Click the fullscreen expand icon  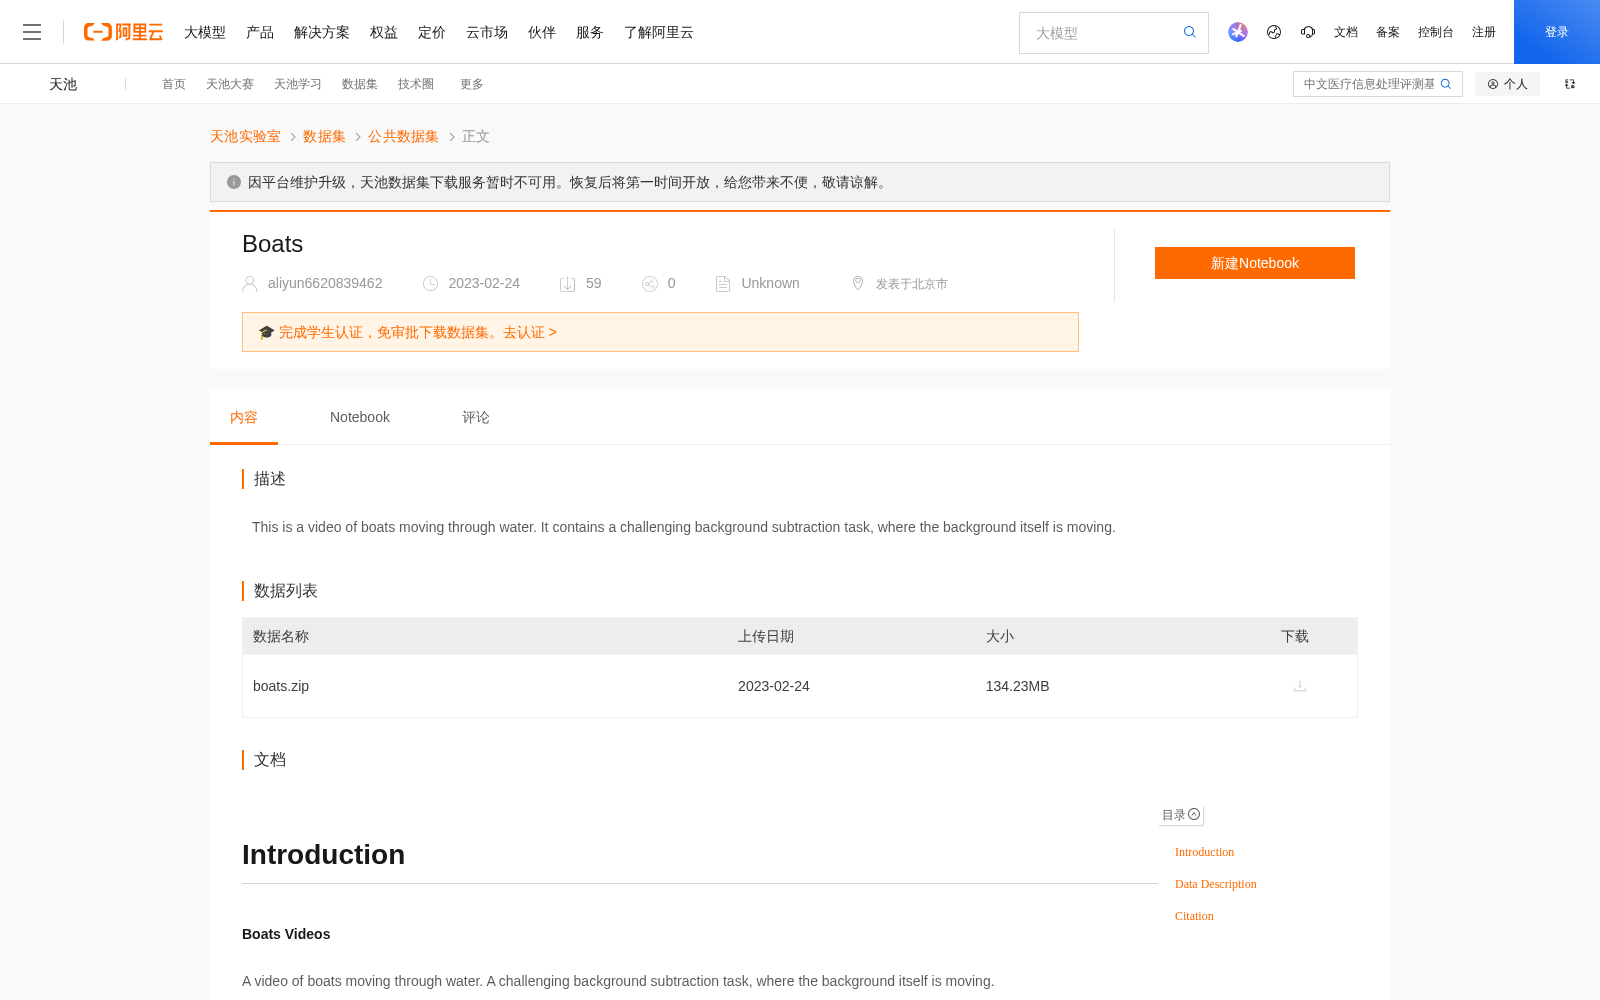1570,84
